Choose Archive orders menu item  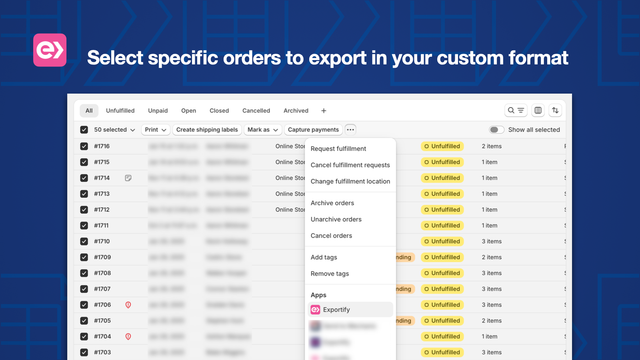coord(350,203)
